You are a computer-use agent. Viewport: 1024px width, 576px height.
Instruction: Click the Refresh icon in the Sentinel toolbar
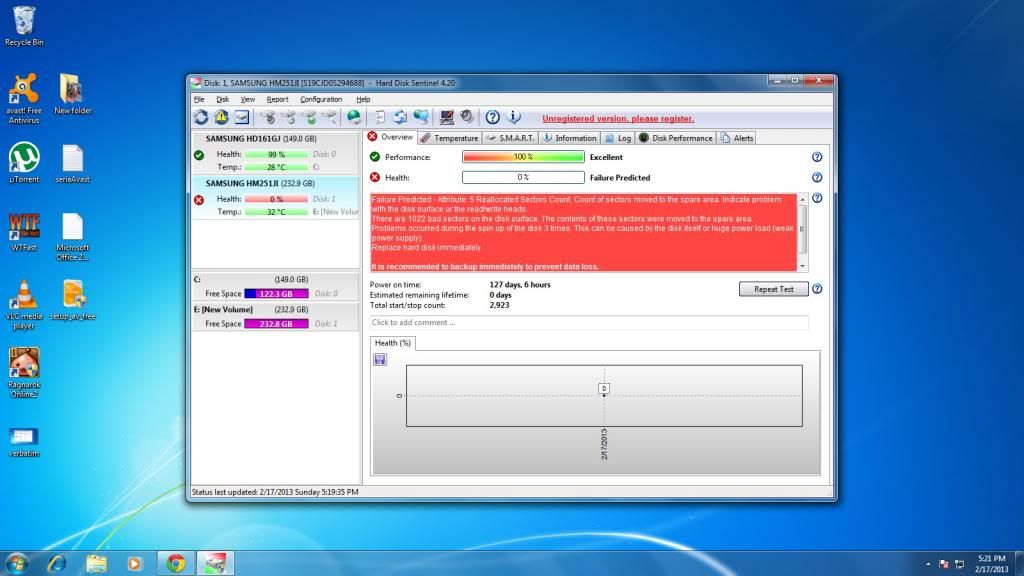tap(200, 117)
